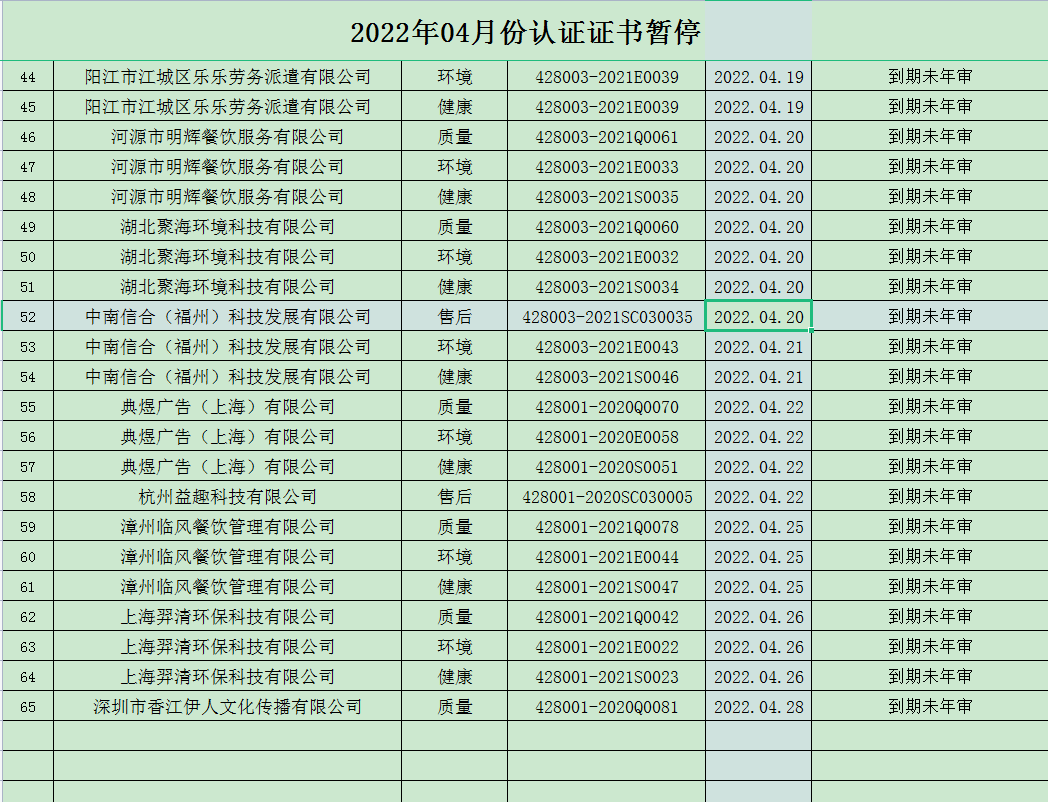
Task: Click row number 65 cell
Action: pos(28,707)
